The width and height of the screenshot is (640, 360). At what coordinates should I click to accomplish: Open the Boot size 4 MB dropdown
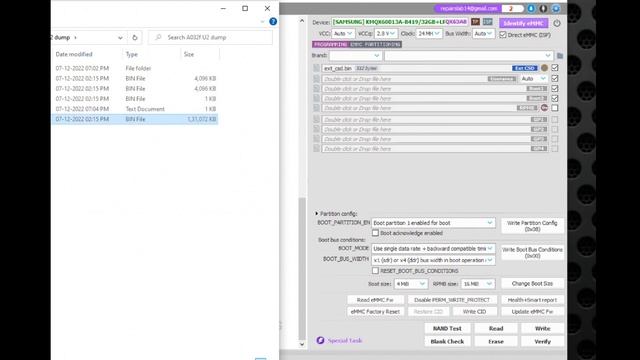(x=411, y=284)
